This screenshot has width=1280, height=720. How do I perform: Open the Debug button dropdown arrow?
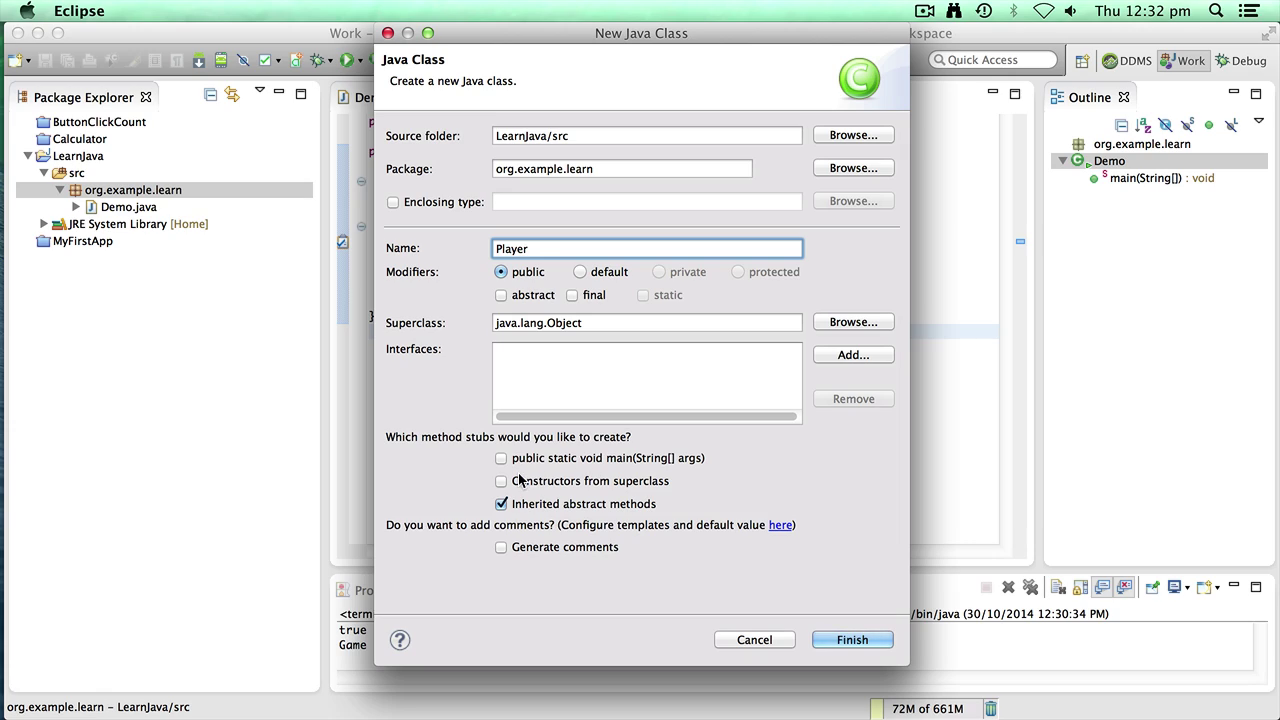click(x=331, y=61)
